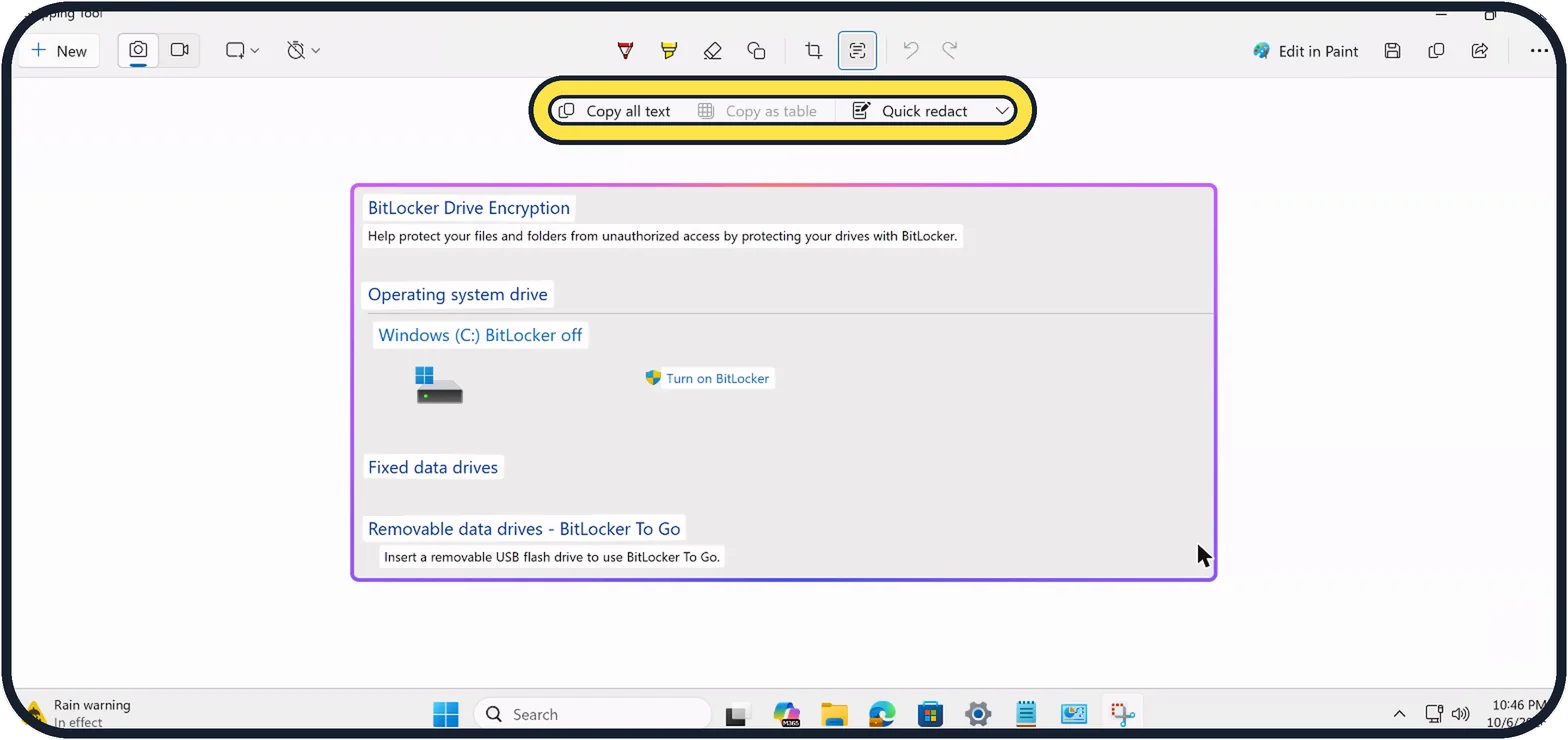Show hidden icons in the system tray

(1399, 714)
